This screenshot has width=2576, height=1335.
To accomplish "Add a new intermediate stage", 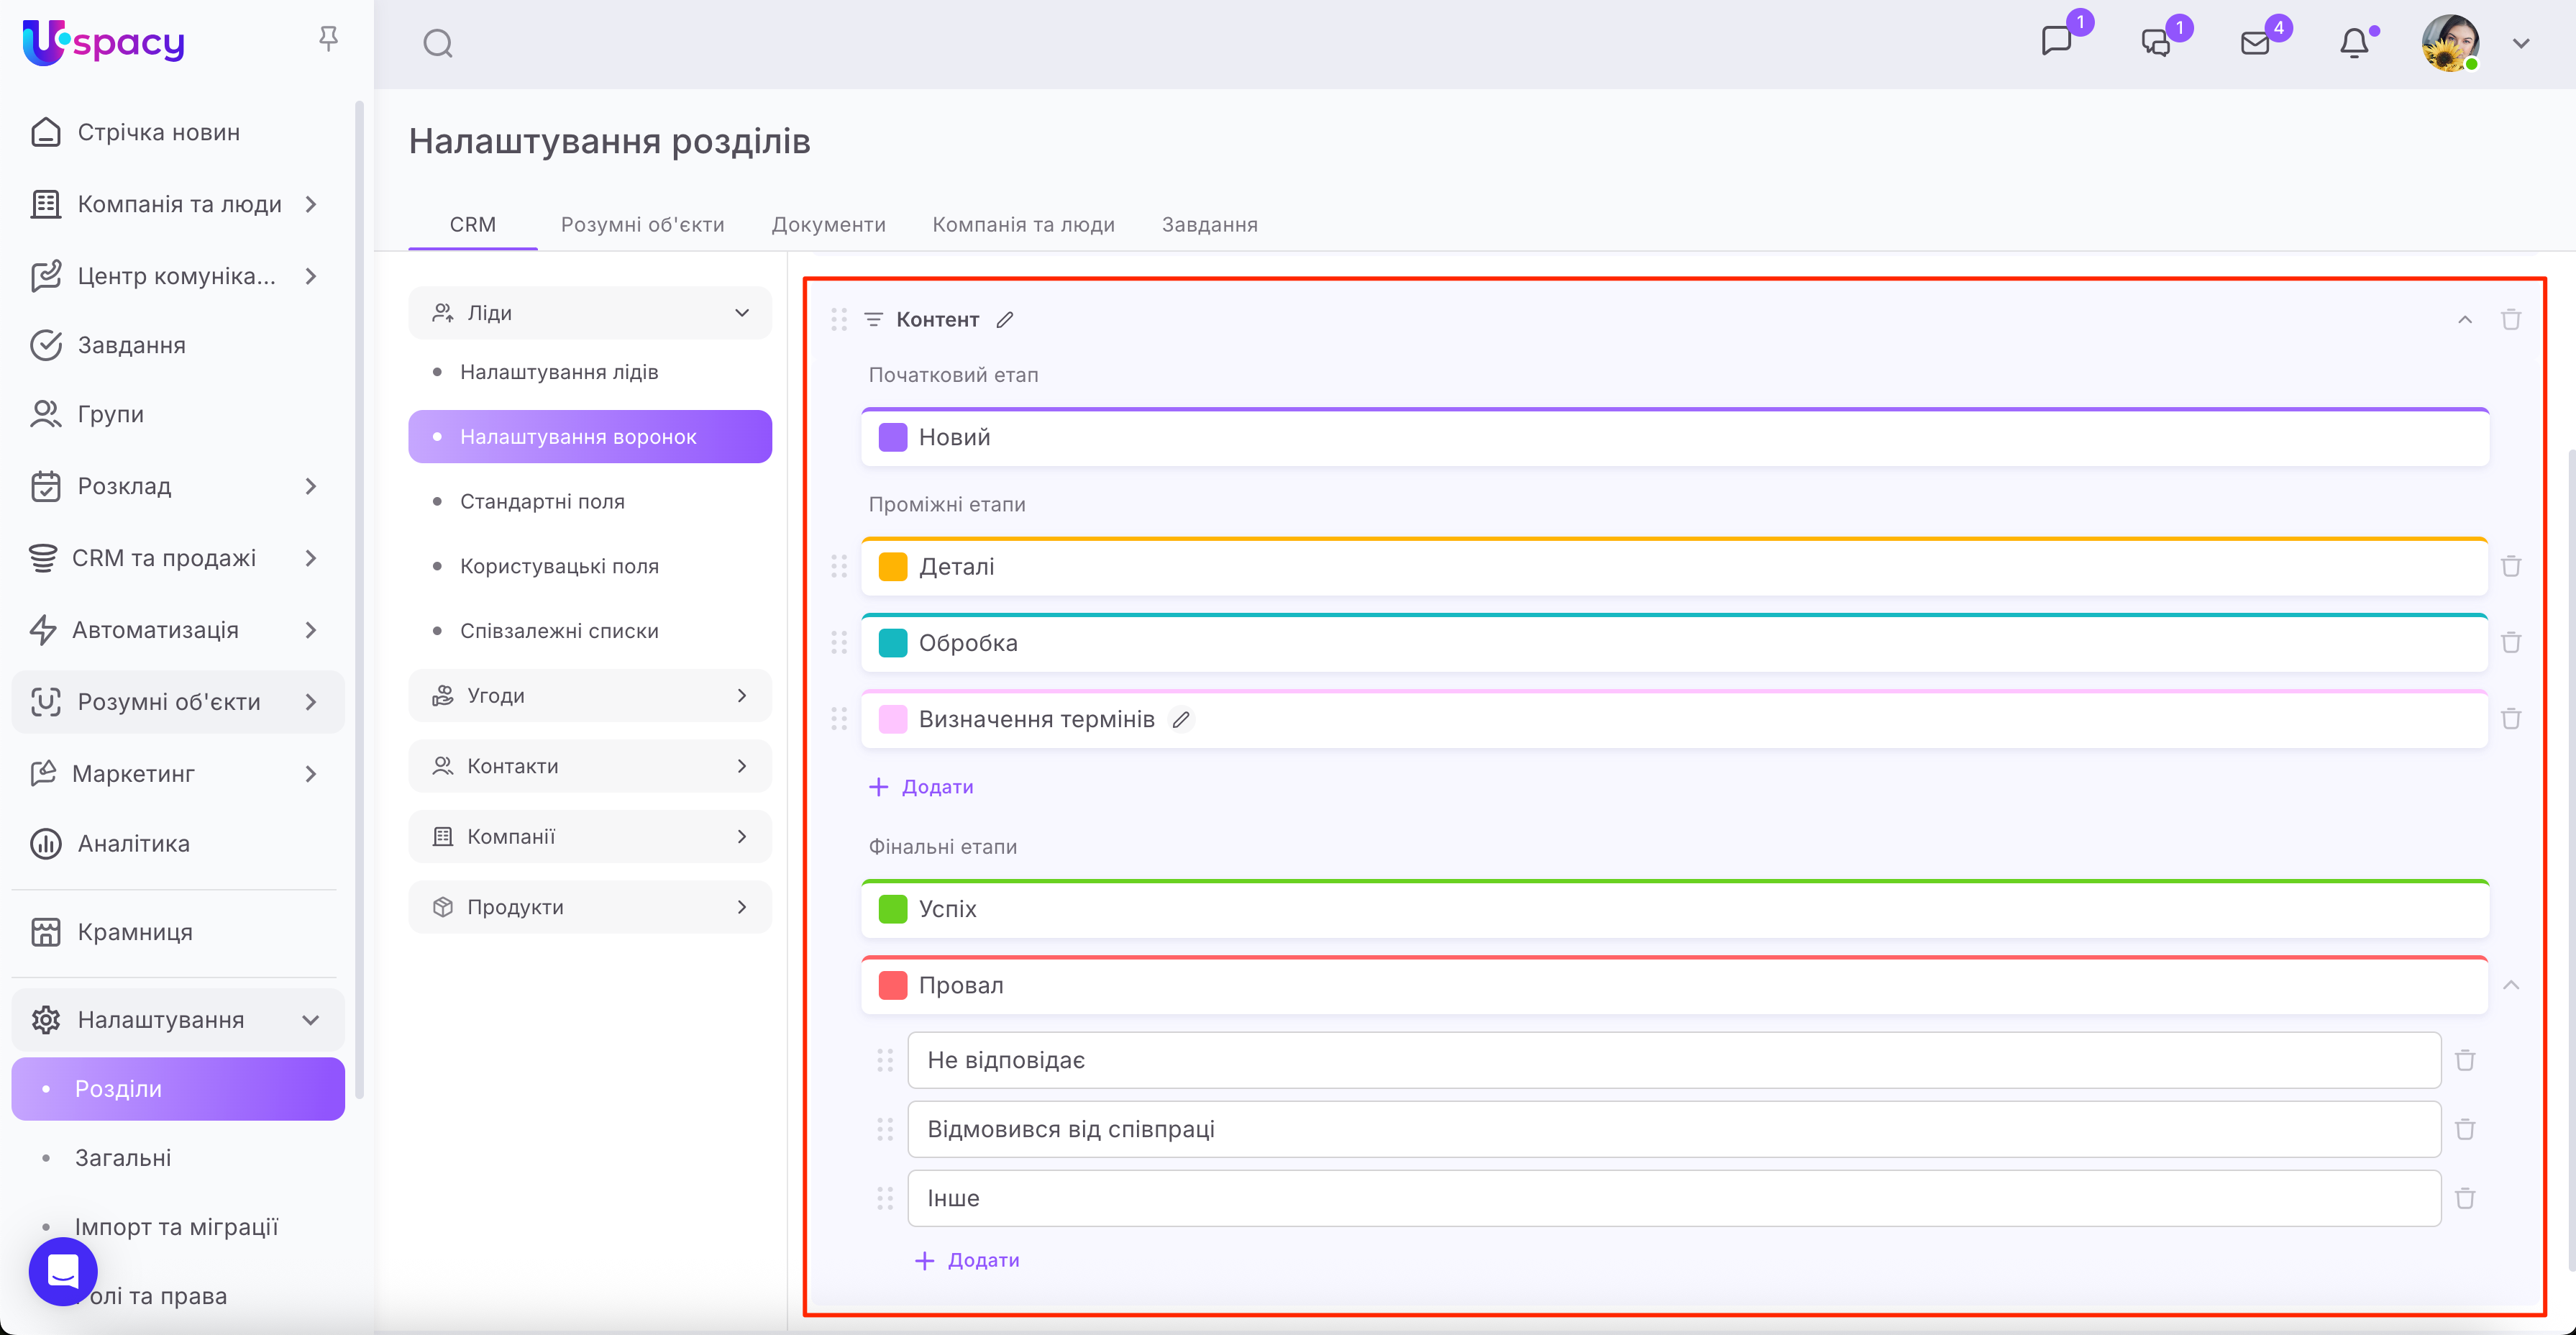I will tap(921, 787).
